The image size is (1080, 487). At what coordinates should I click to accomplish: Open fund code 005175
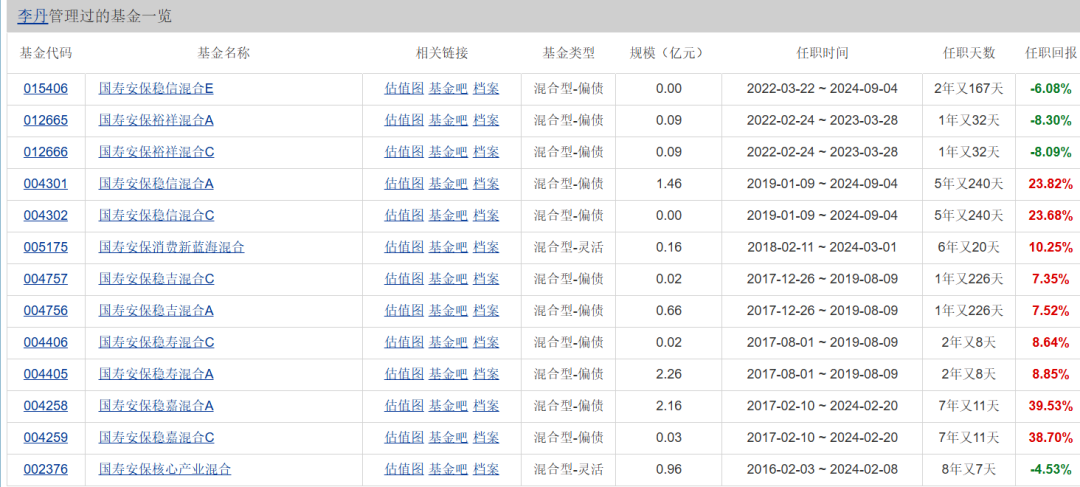(45, 247)
